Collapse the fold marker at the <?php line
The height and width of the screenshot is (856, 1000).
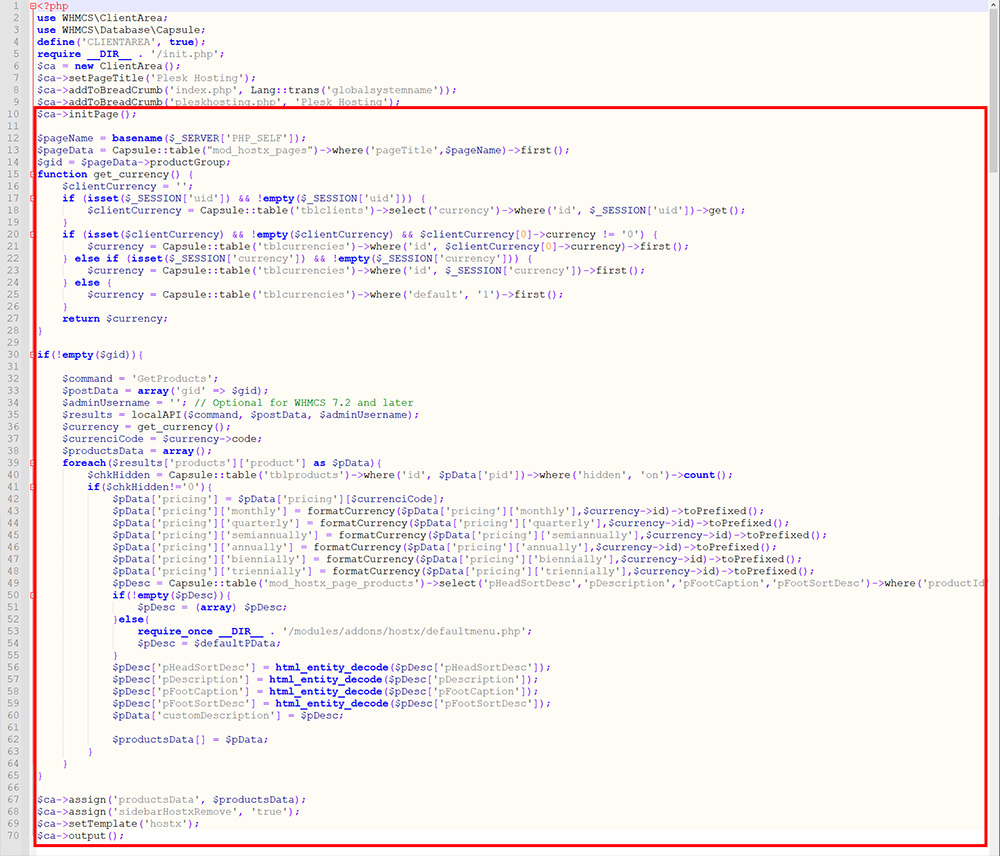tap(32, 6)
